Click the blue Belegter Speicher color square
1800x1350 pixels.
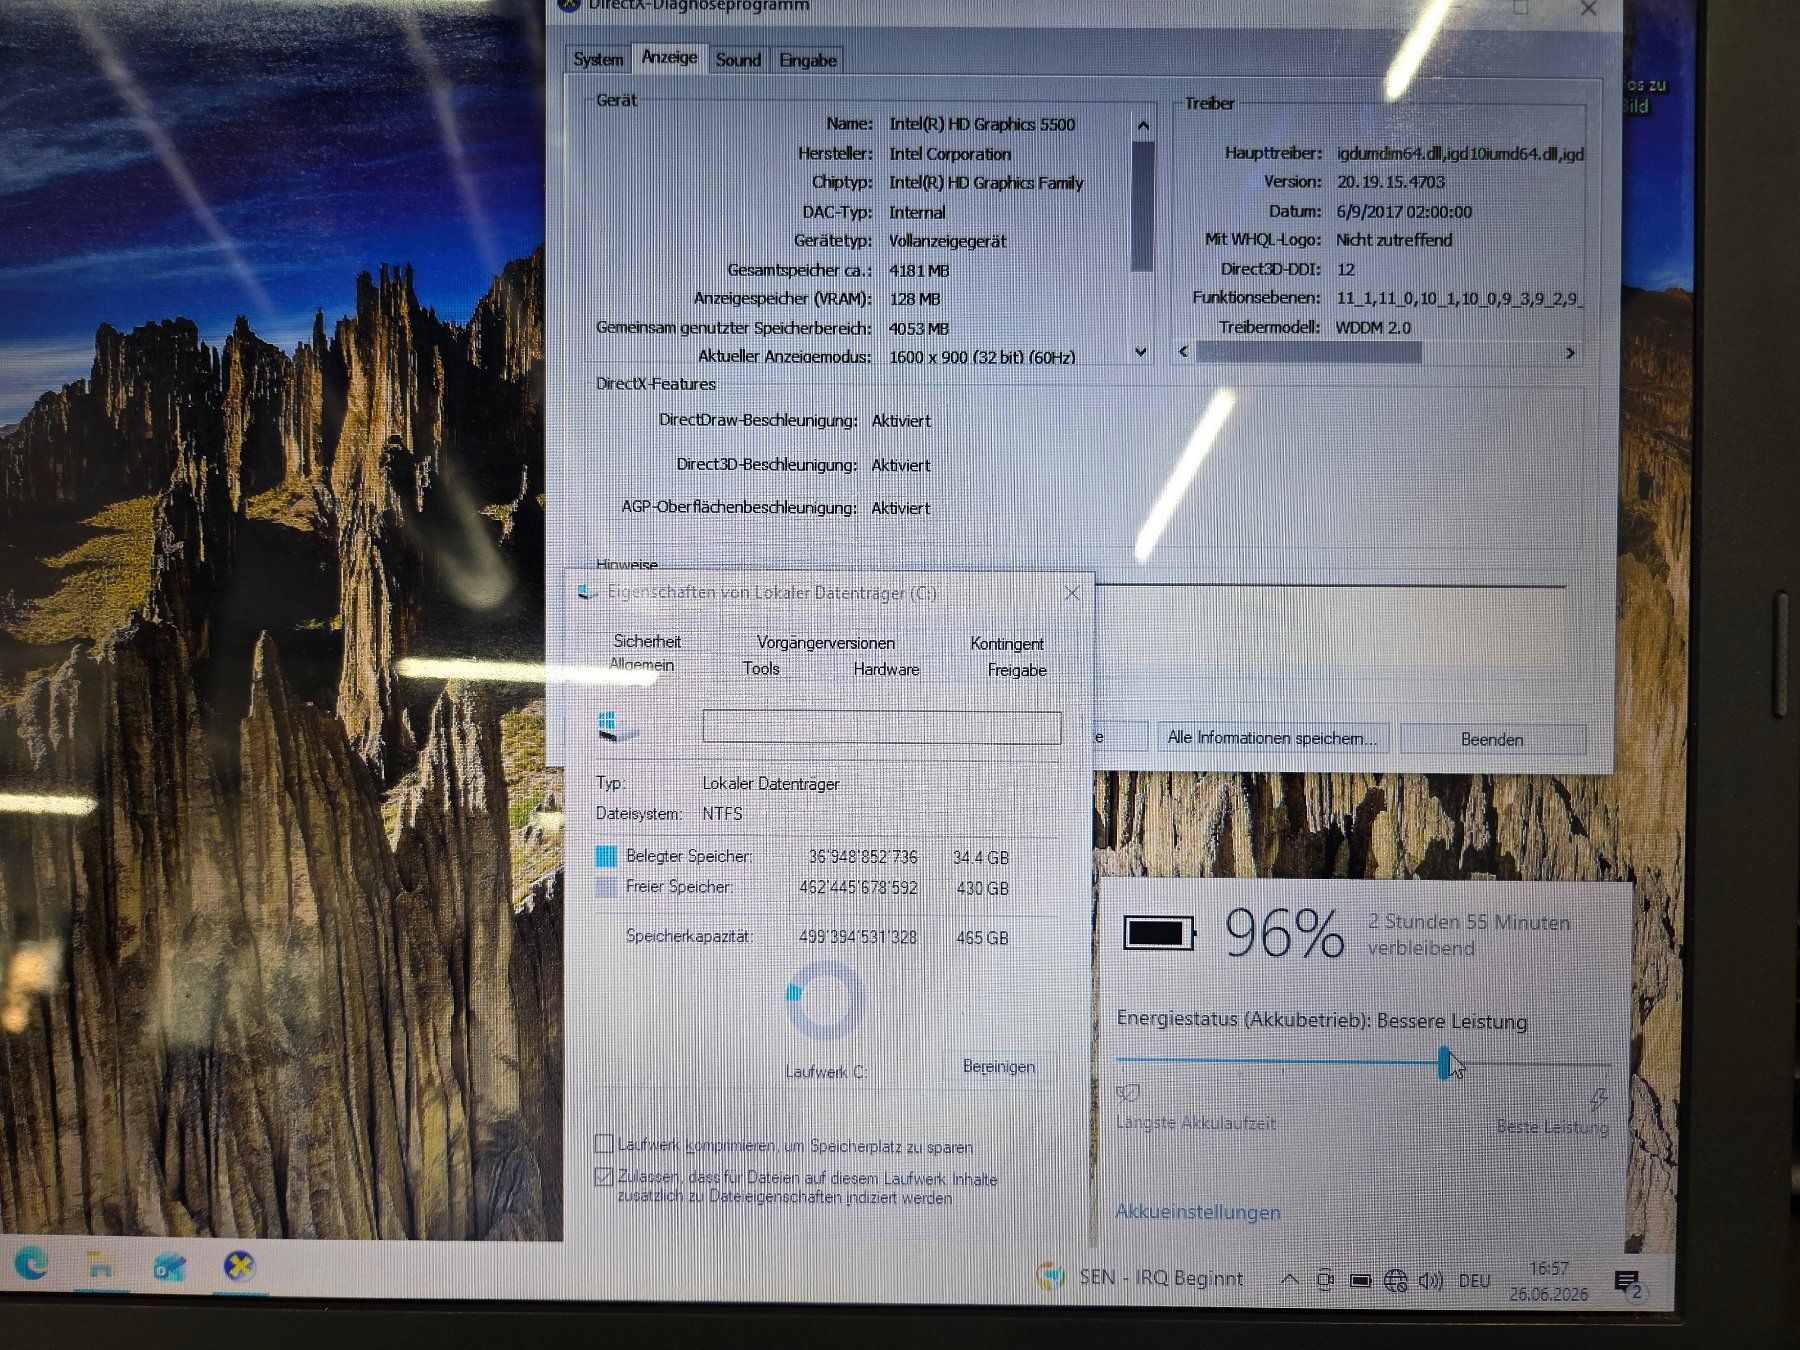(606, 856)
